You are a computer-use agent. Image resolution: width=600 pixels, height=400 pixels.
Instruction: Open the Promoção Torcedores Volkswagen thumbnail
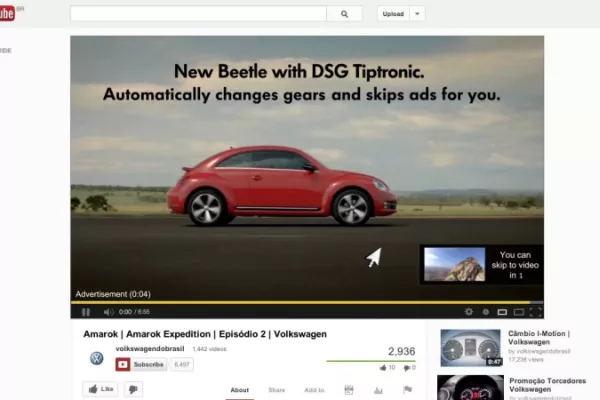[470, 388]
